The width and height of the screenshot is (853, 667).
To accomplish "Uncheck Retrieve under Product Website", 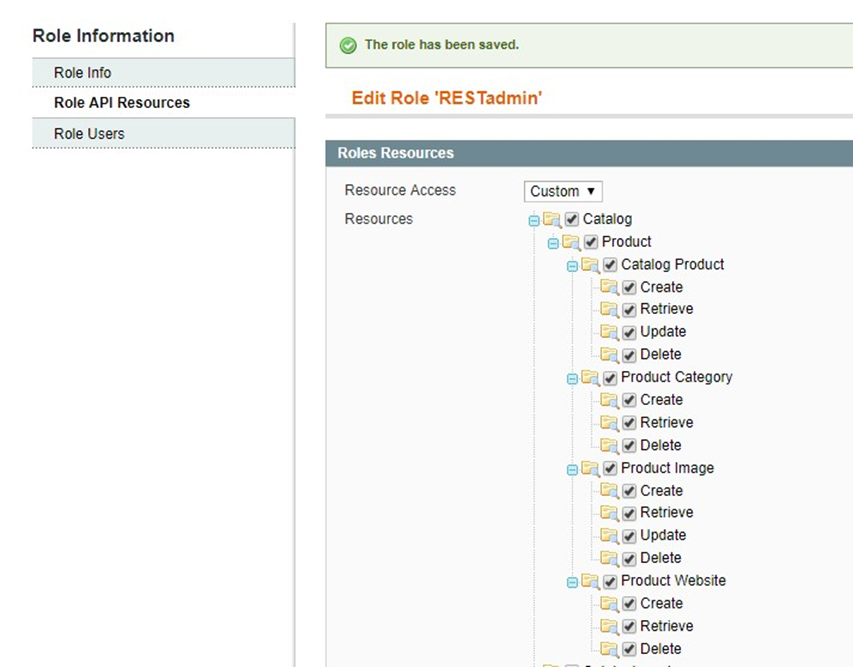I will coord(629,627).
